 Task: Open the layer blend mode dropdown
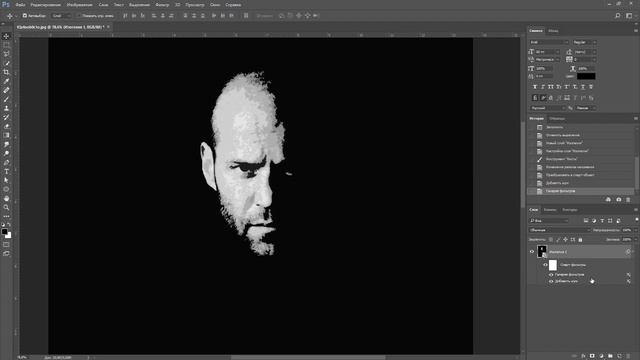(x=559, y=230)
